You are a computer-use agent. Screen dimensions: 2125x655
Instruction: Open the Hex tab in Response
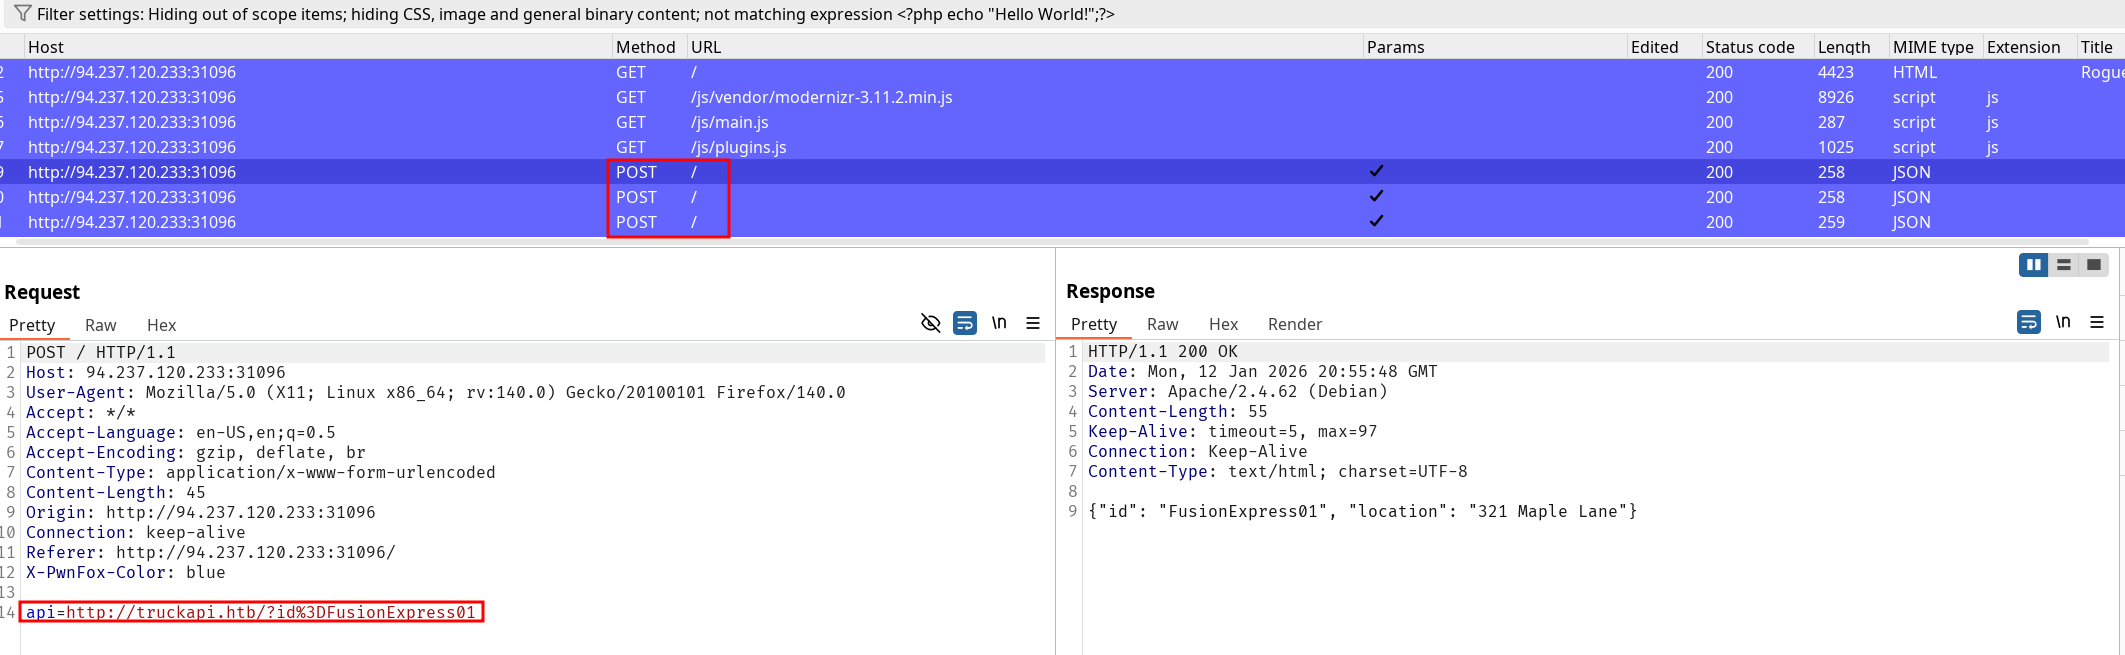1223,324
